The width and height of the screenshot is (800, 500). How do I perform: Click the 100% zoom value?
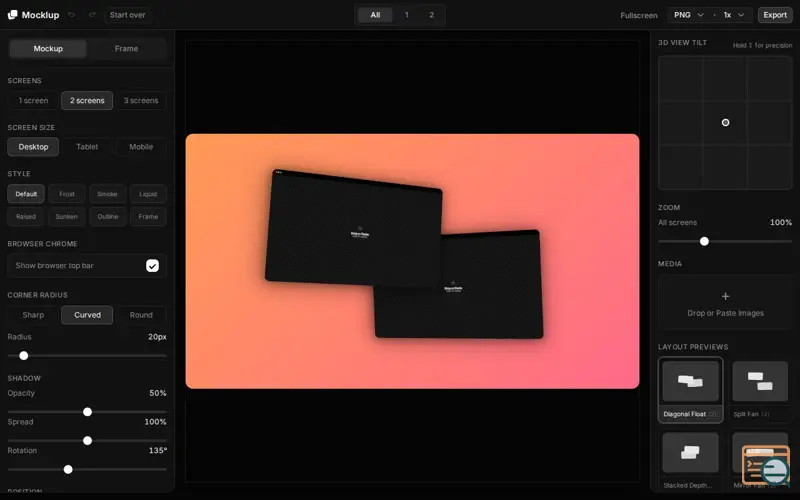click(x=781, y=222)
